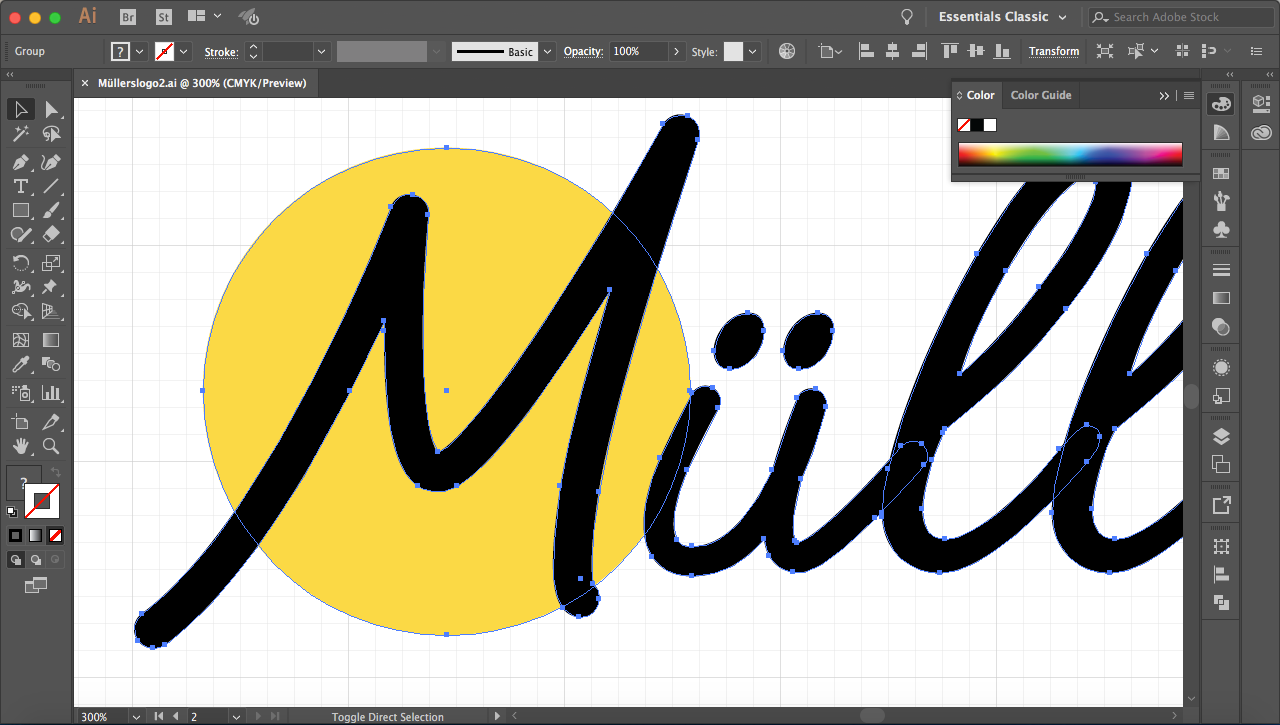The height and width of the screenshot is (725, 1280).
Task: Select the Direct Selection tool
Action: pos(51,109)
